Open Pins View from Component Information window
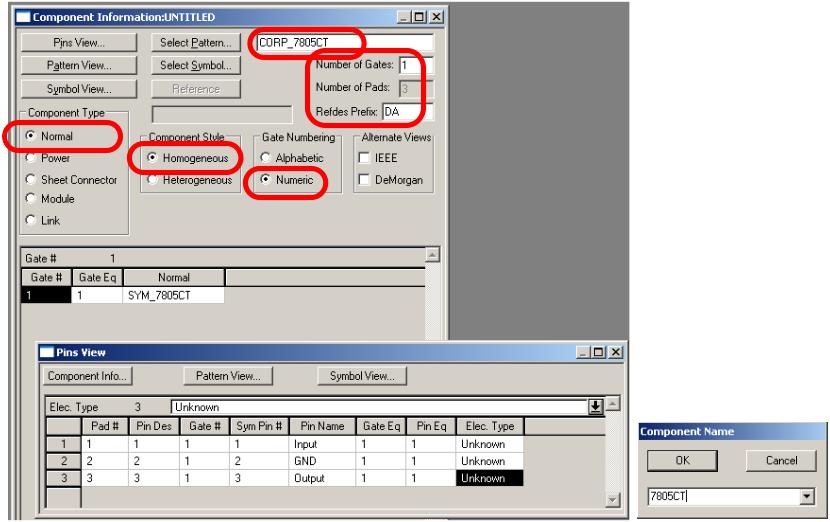830x522 pixels. [79, 43]
